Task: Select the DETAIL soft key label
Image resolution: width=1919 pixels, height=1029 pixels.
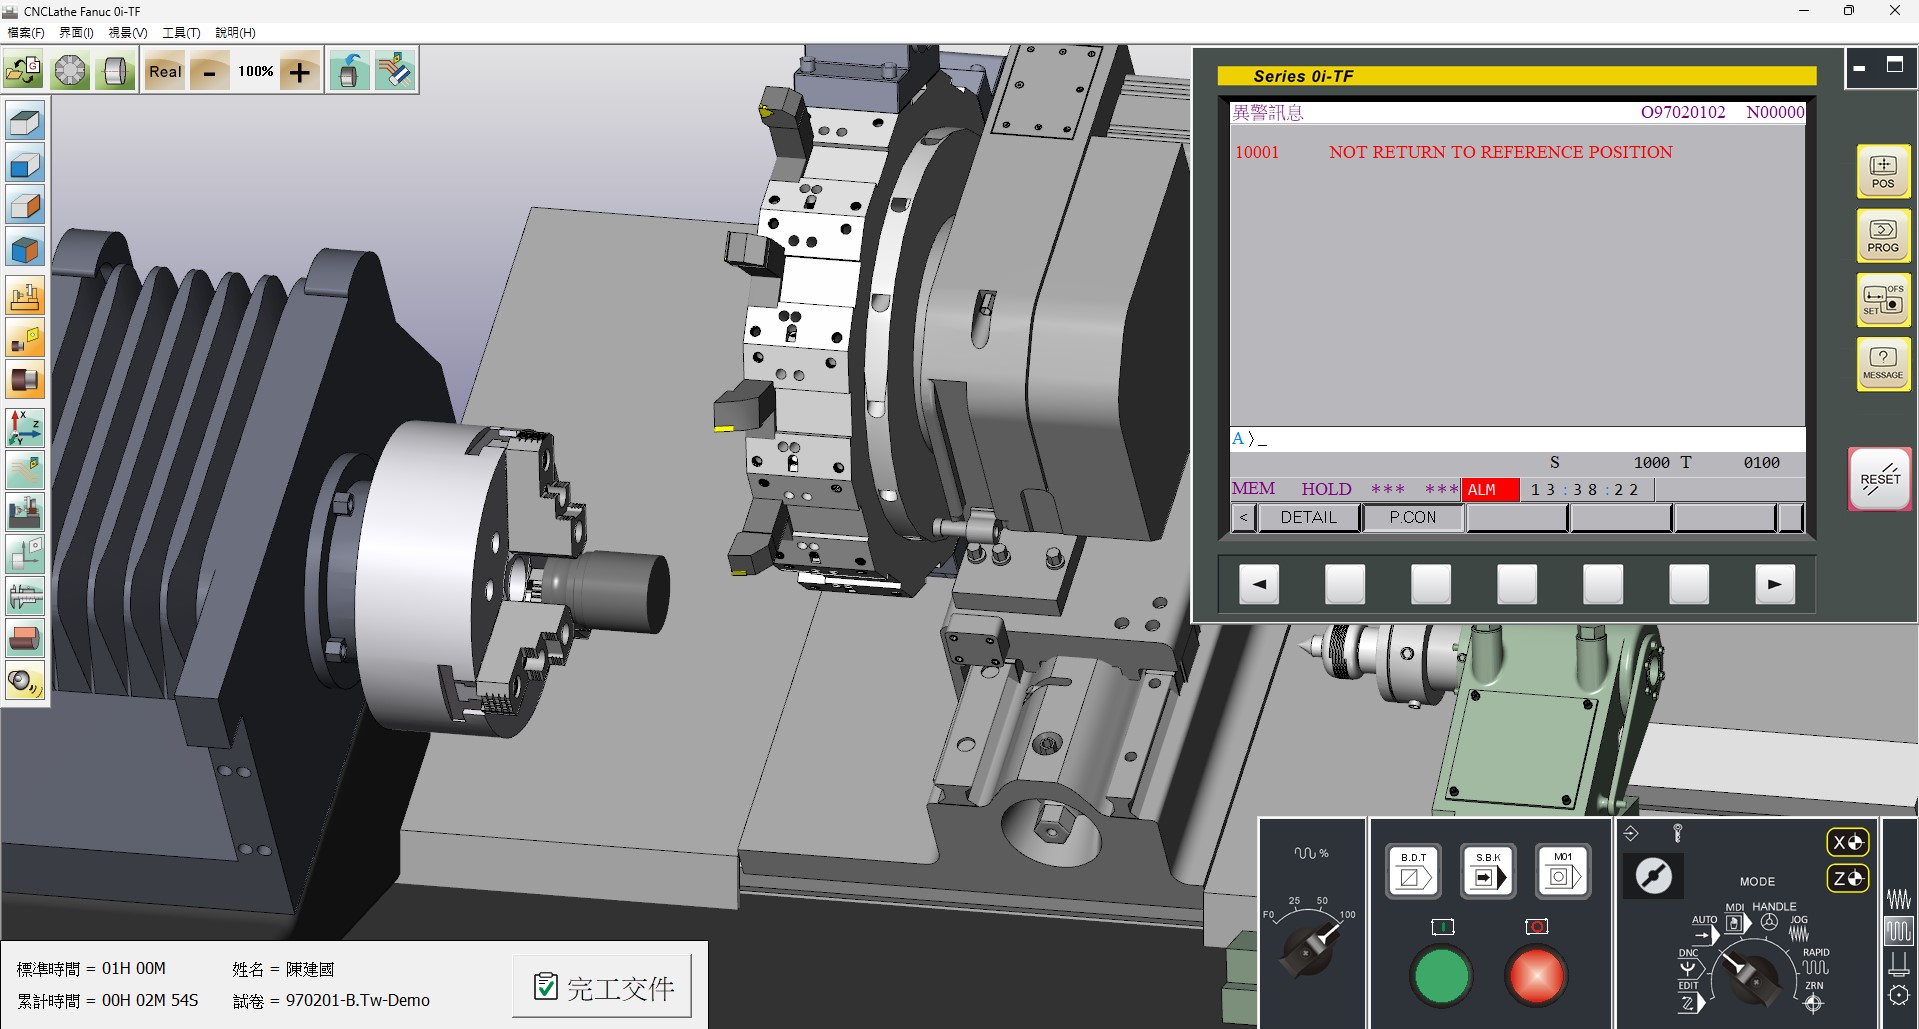Action: pyautogui.click(x=1308, y=517)
